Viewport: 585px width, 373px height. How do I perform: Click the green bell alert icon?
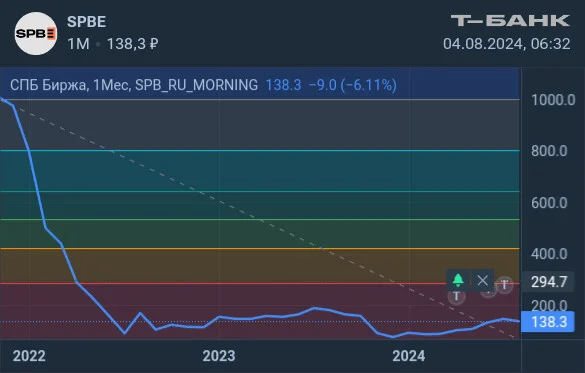458,280
